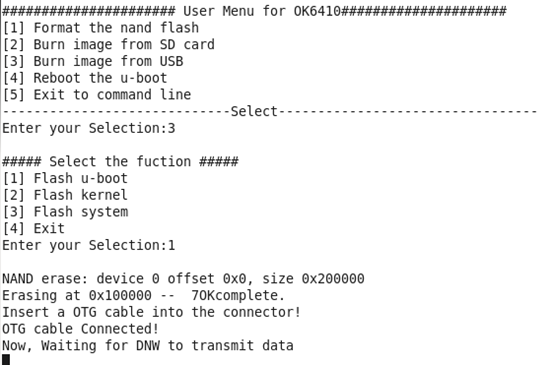Click the first Enter your Selection:3 prompt
This screenshot has width=554, height=365.
tap(89, 128)
